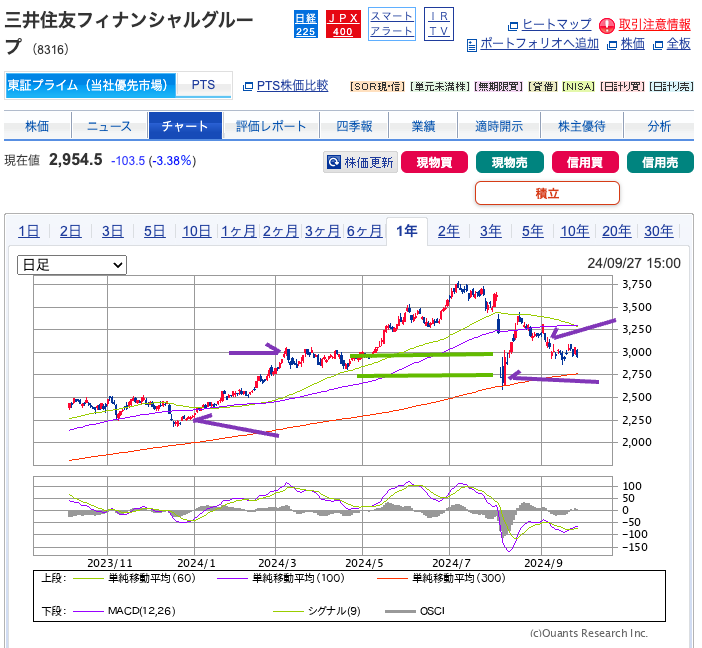
Task: Select the 1年 period tab
Action: (x=407, y=231)
